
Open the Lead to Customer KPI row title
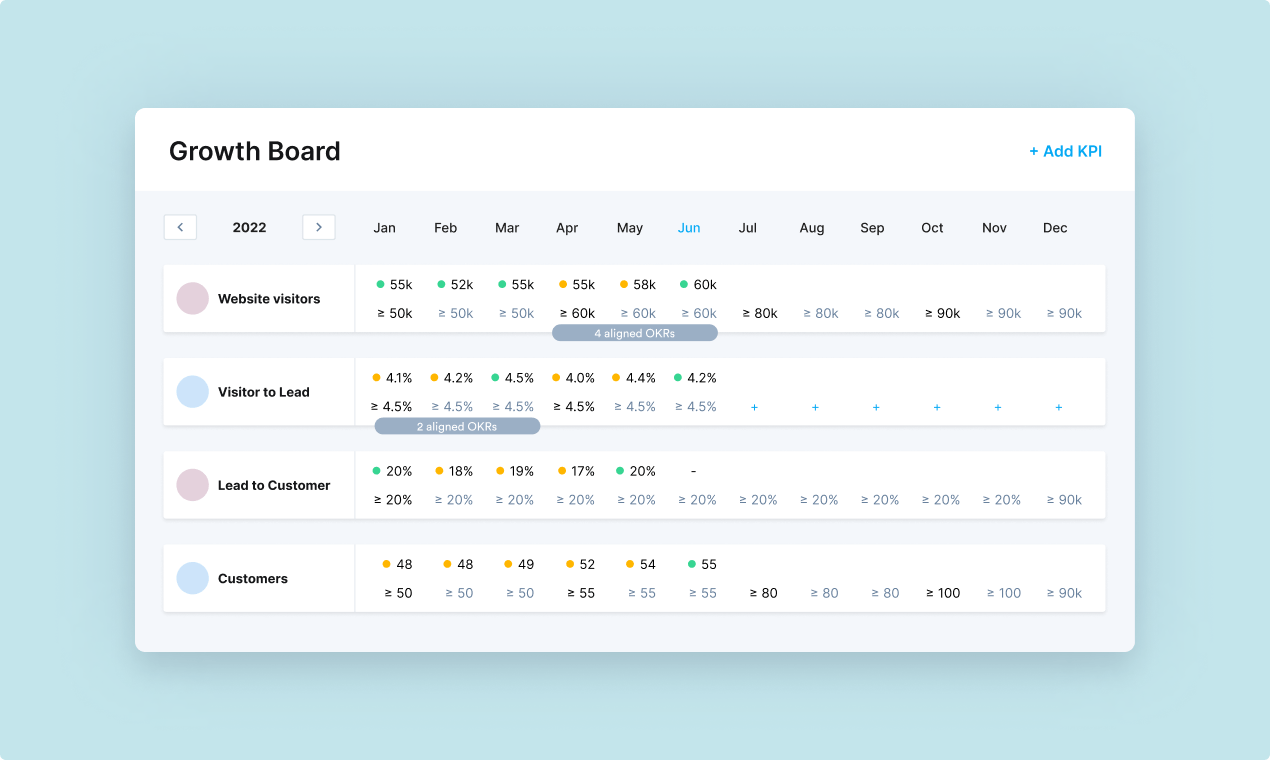pyautogui.click(x=274, y=485)
